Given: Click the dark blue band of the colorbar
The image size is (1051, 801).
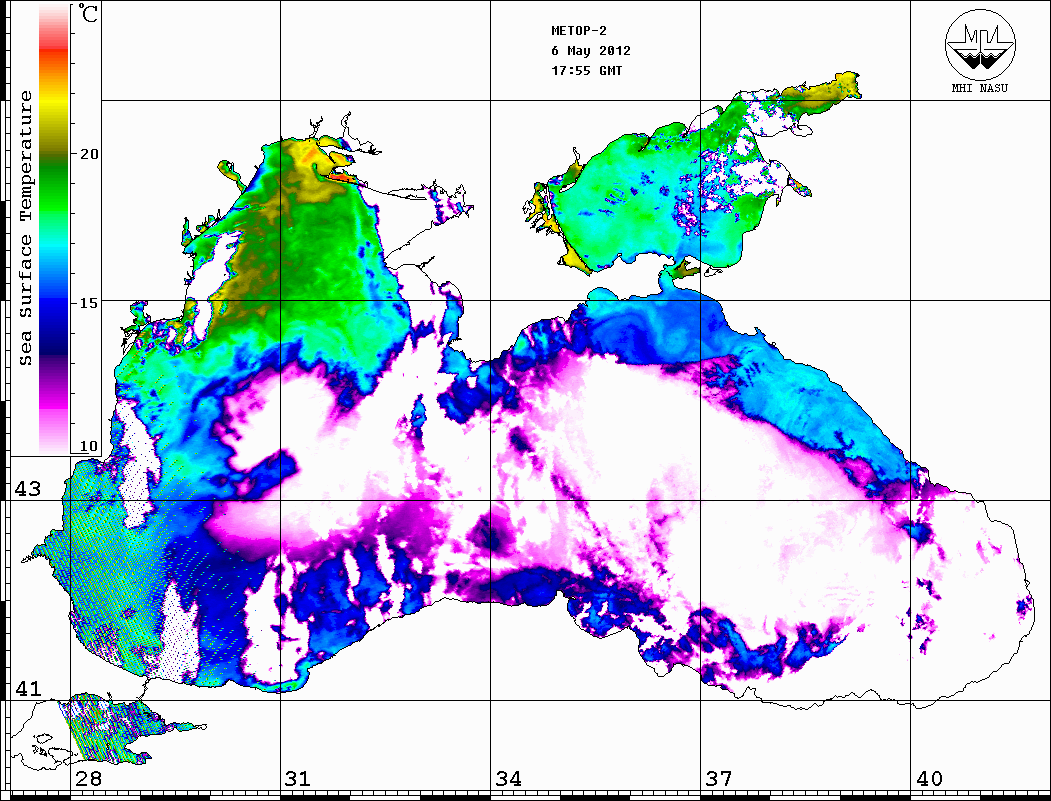Looking at the screenshot, I should pyautogui.click(x=54, y=342).
